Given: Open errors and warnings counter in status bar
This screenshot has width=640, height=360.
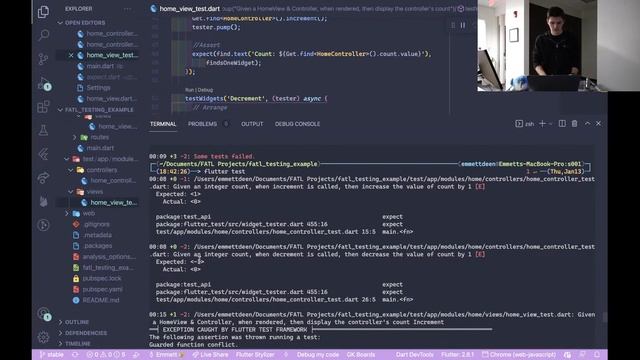Looking at the screenshot, I should 106,355.
